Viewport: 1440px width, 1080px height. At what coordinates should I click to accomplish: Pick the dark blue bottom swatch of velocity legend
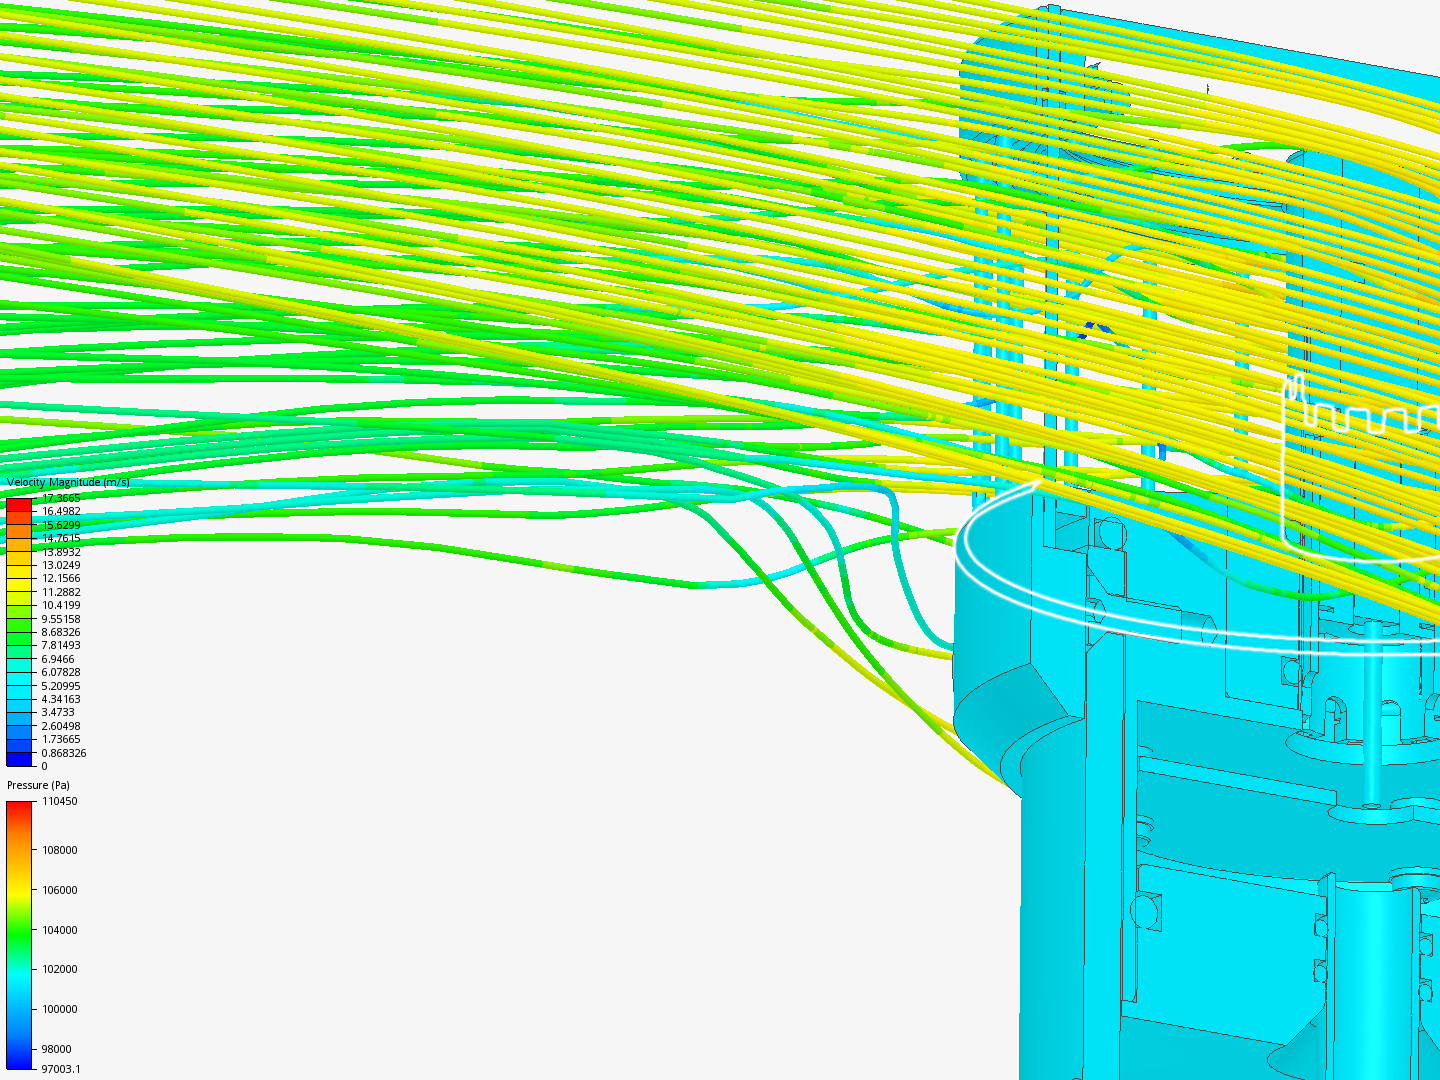(19, 759)
